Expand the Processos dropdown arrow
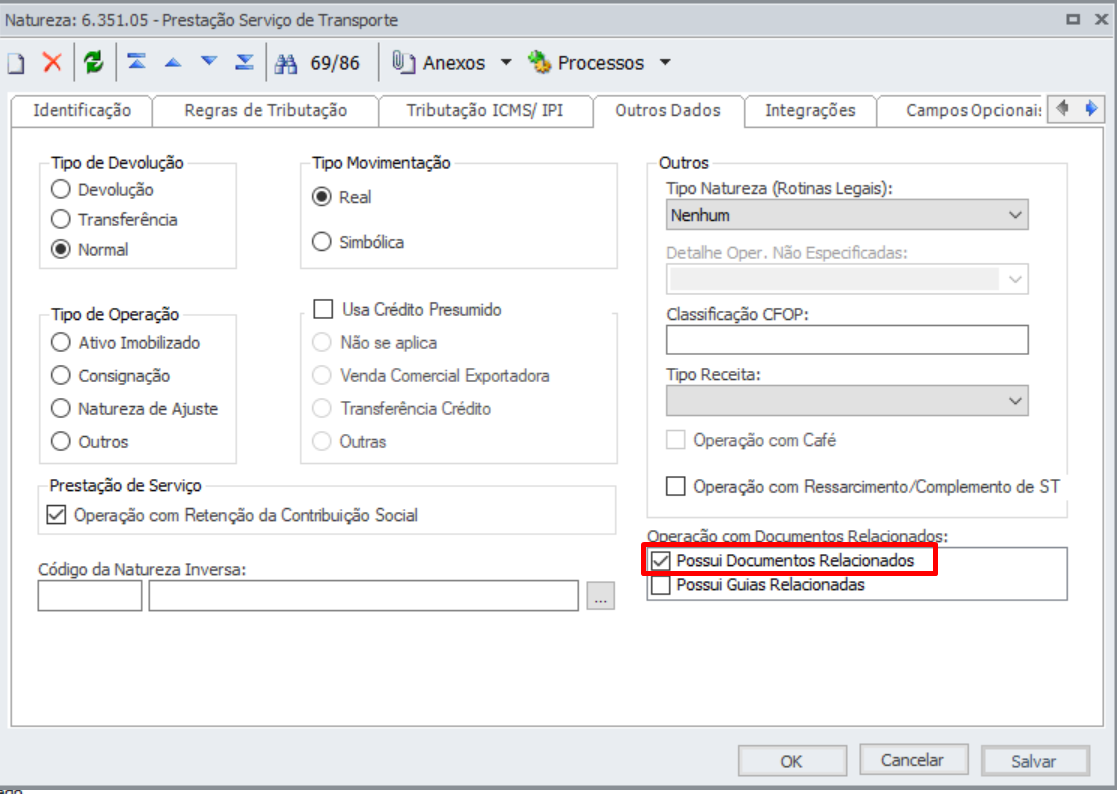This screenshot has width=1117, height=794. [x=665, y=63]
